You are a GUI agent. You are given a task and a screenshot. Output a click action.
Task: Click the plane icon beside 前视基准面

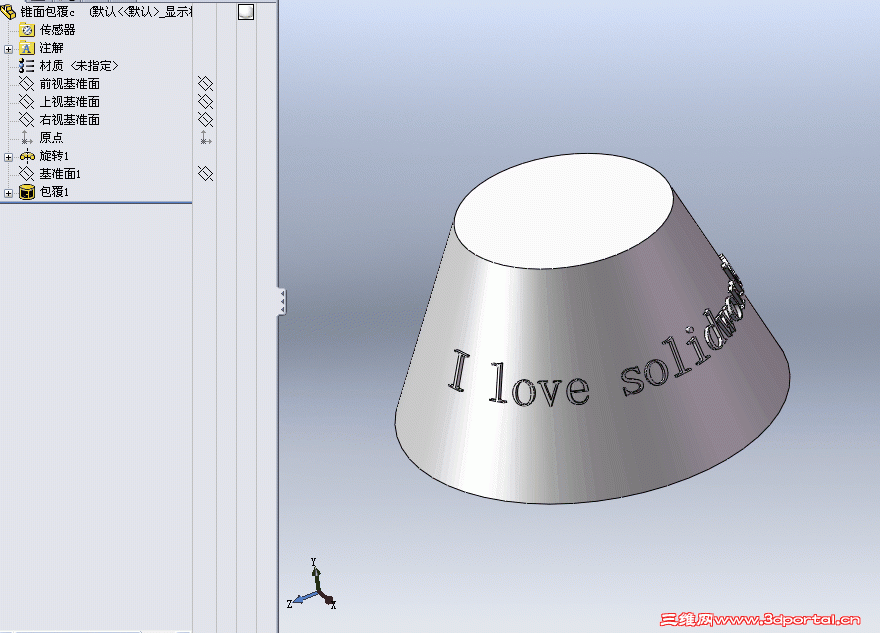27,83
